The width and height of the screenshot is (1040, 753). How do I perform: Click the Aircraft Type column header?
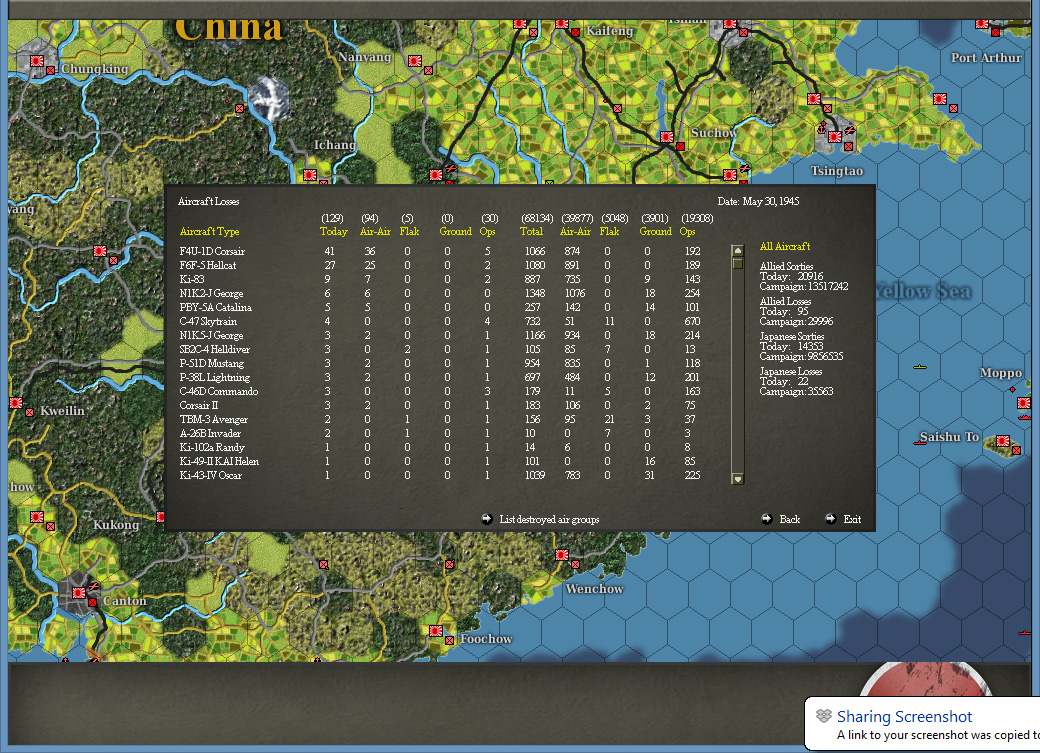click(209, 232)
